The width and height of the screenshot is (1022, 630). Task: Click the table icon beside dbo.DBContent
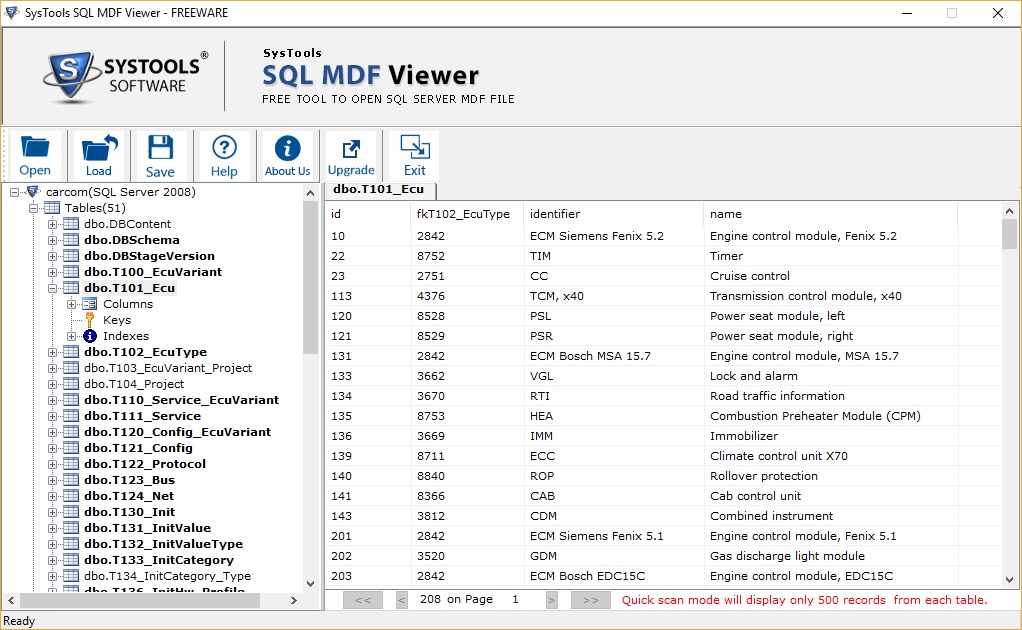(71, 224)
